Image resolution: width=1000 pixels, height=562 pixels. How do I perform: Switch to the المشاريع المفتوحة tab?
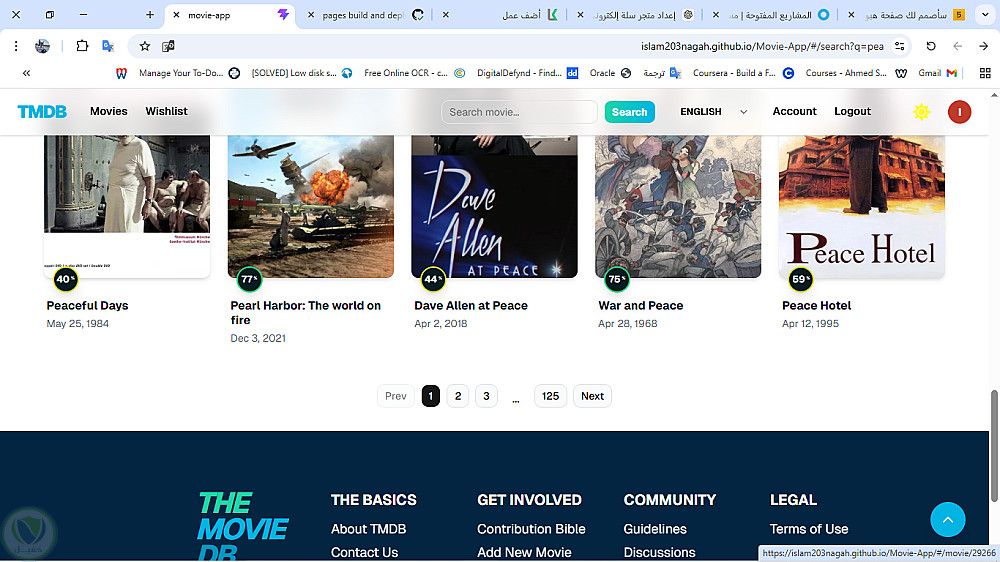click(770, 15)
